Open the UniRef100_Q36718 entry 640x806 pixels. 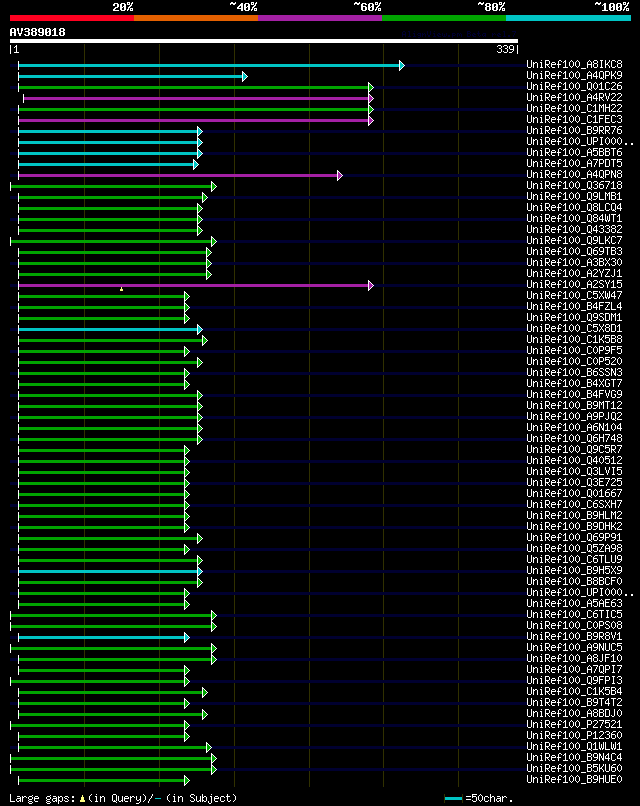(574, 186)
